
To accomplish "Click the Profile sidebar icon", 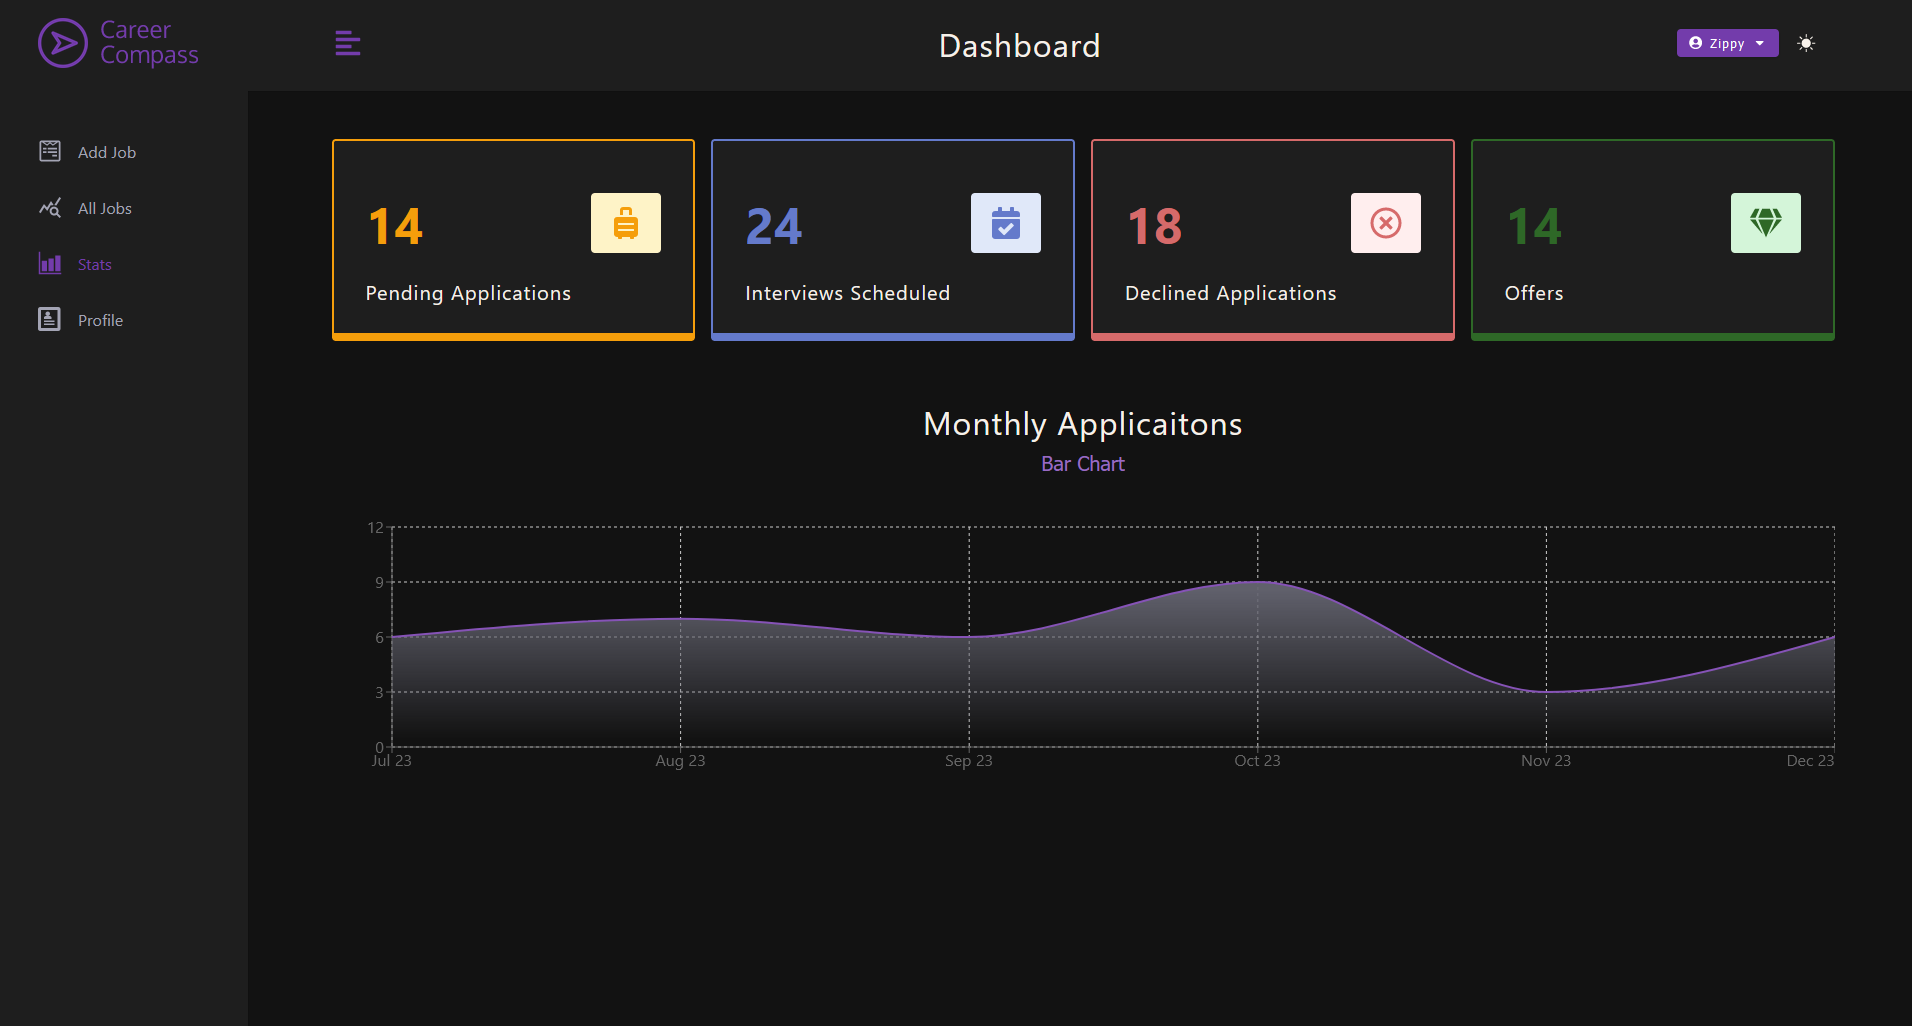I will click(x=50, y=319).
